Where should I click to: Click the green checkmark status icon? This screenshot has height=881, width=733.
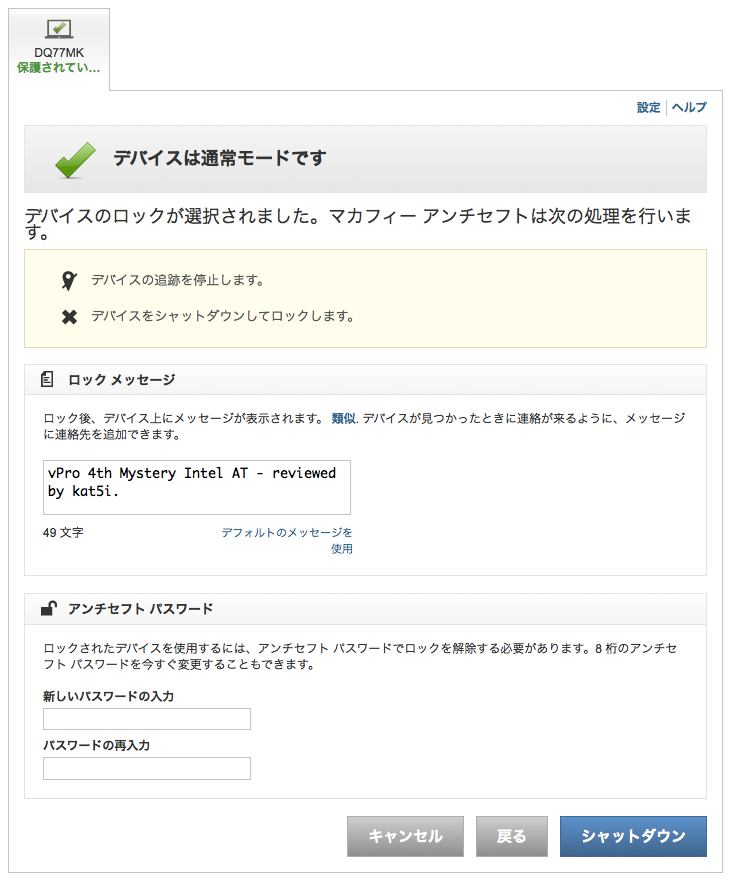tap(75, 159)
